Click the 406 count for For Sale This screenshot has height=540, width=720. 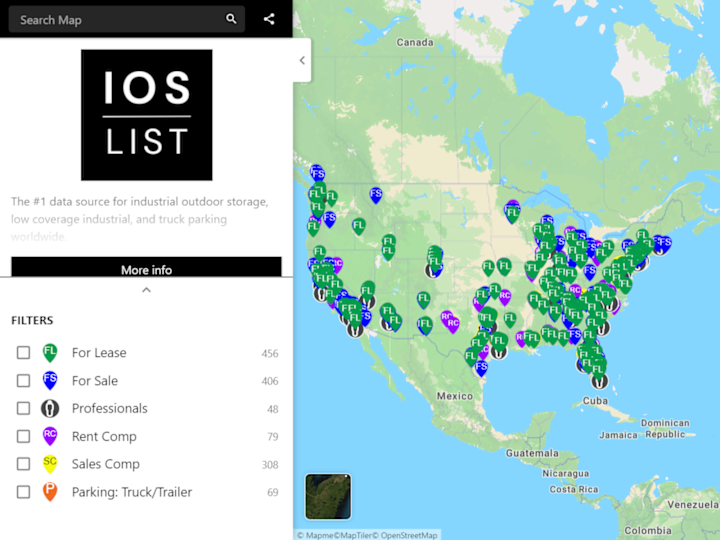270,381
